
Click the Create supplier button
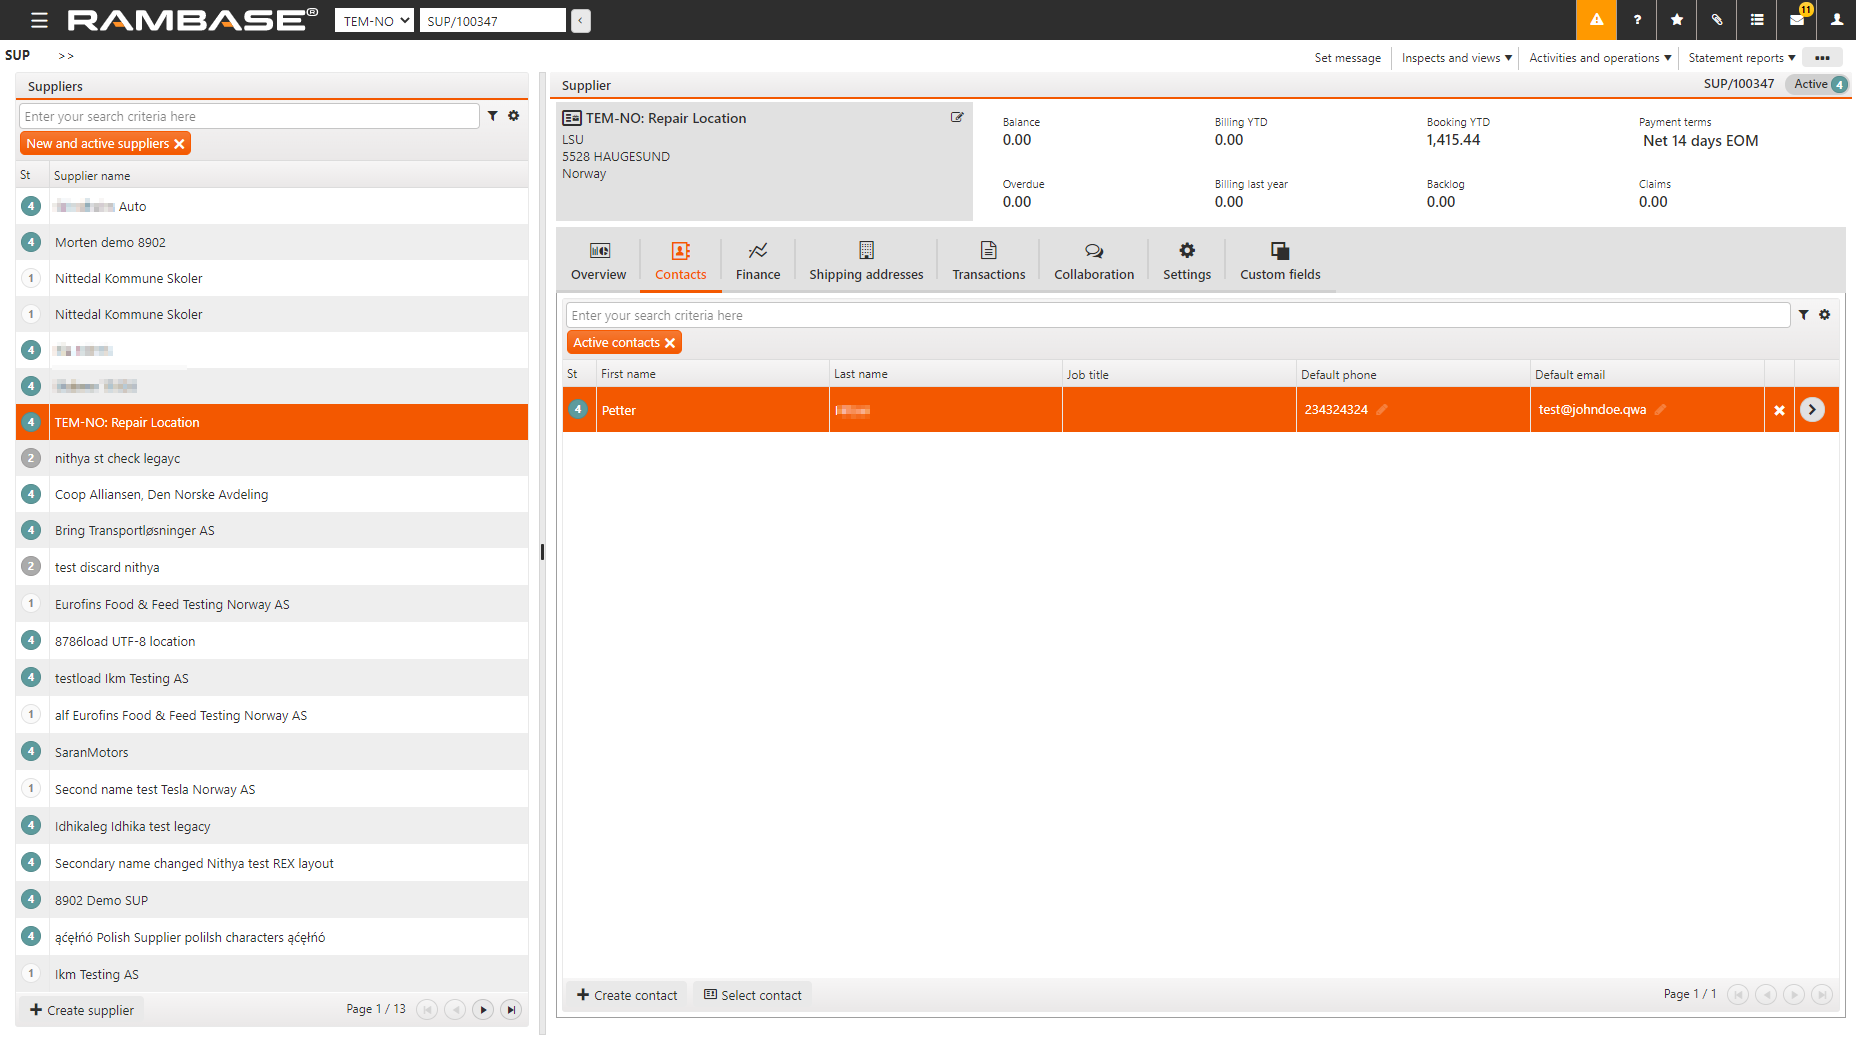click(x=82, y=1010)
